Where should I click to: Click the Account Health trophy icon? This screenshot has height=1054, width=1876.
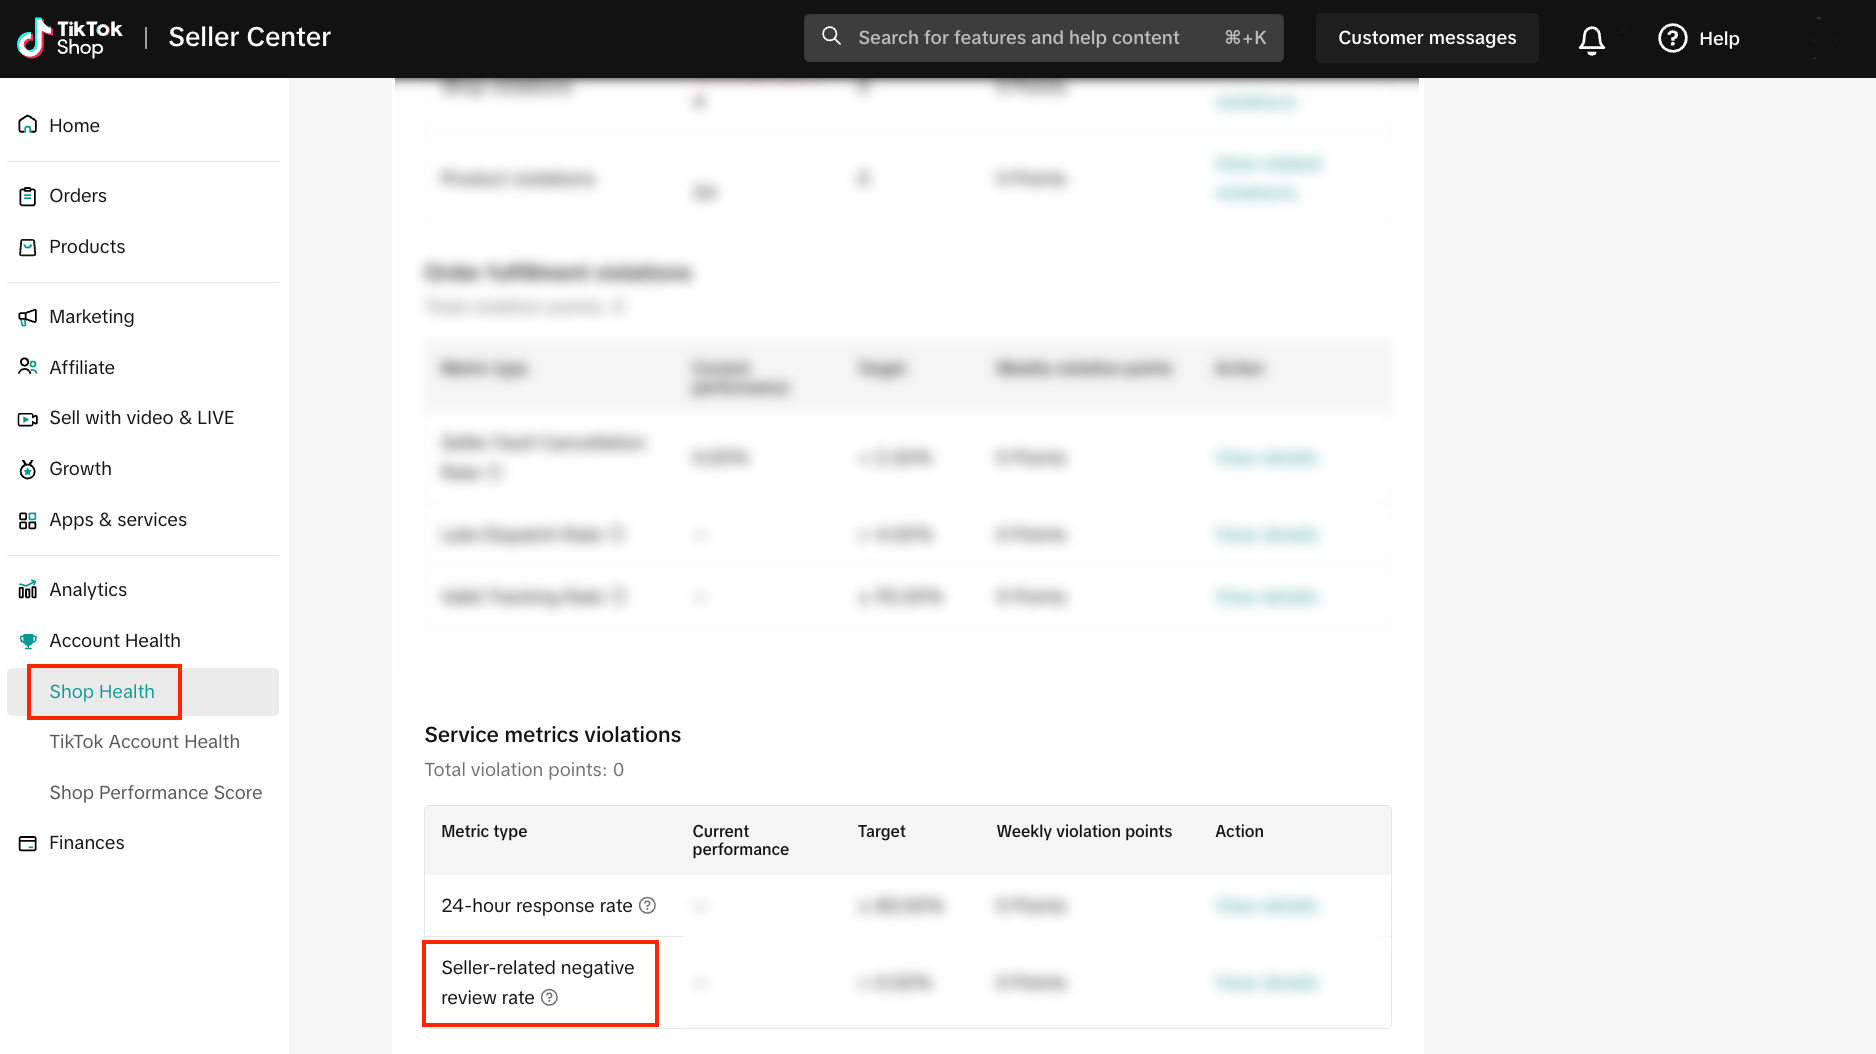28,641
